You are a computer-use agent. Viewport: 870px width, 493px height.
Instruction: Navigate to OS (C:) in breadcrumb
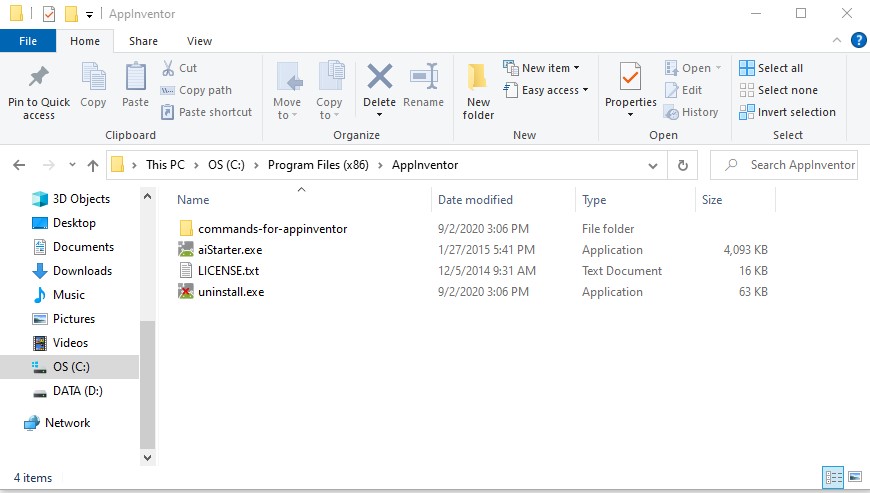pyautogui.click(x=226, y=165)
